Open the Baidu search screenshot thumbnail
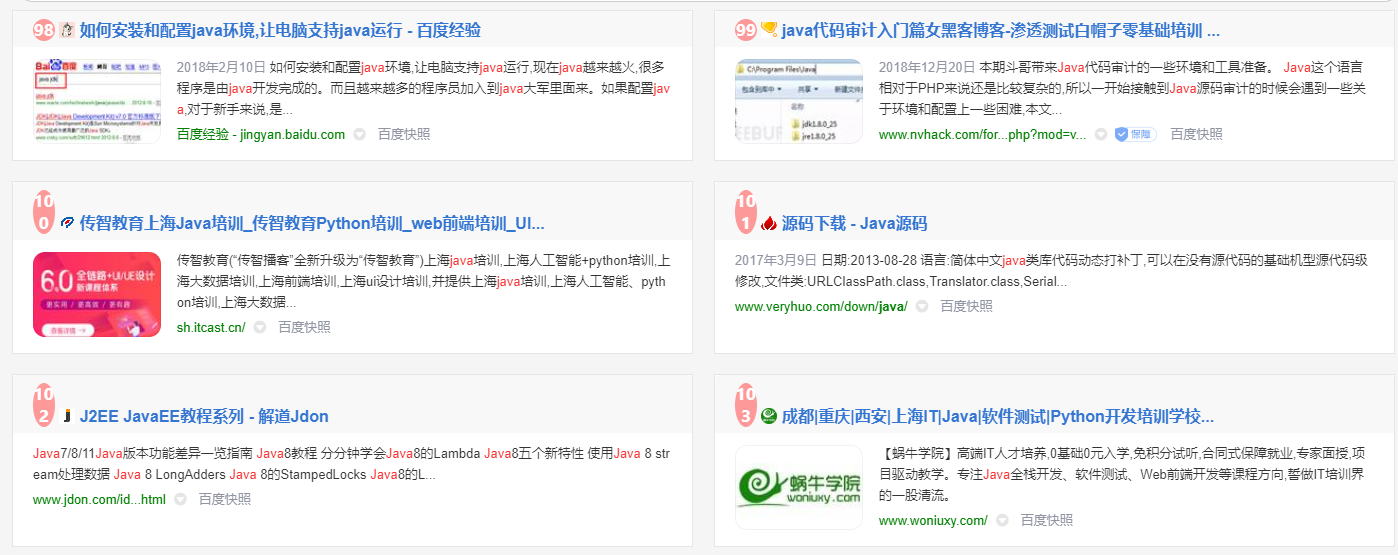 pos(97,101)
